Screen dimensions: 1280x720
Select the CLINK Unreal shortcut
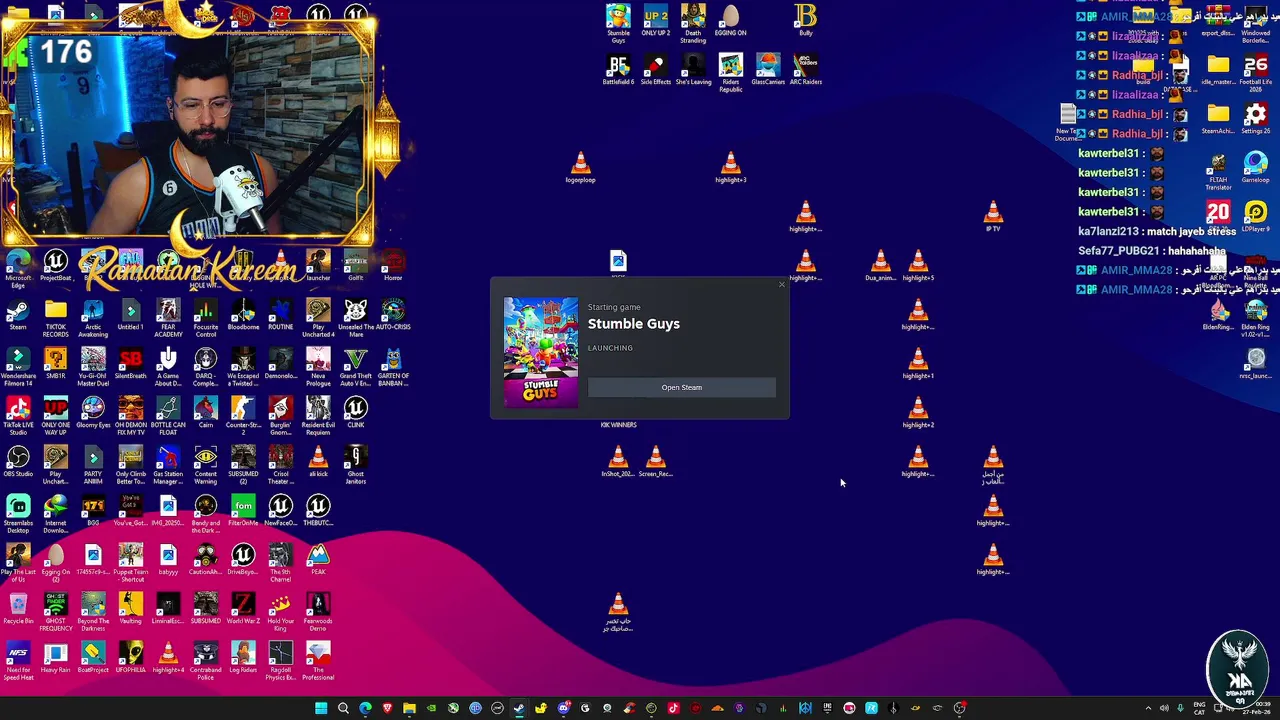(x=355, y=412)
